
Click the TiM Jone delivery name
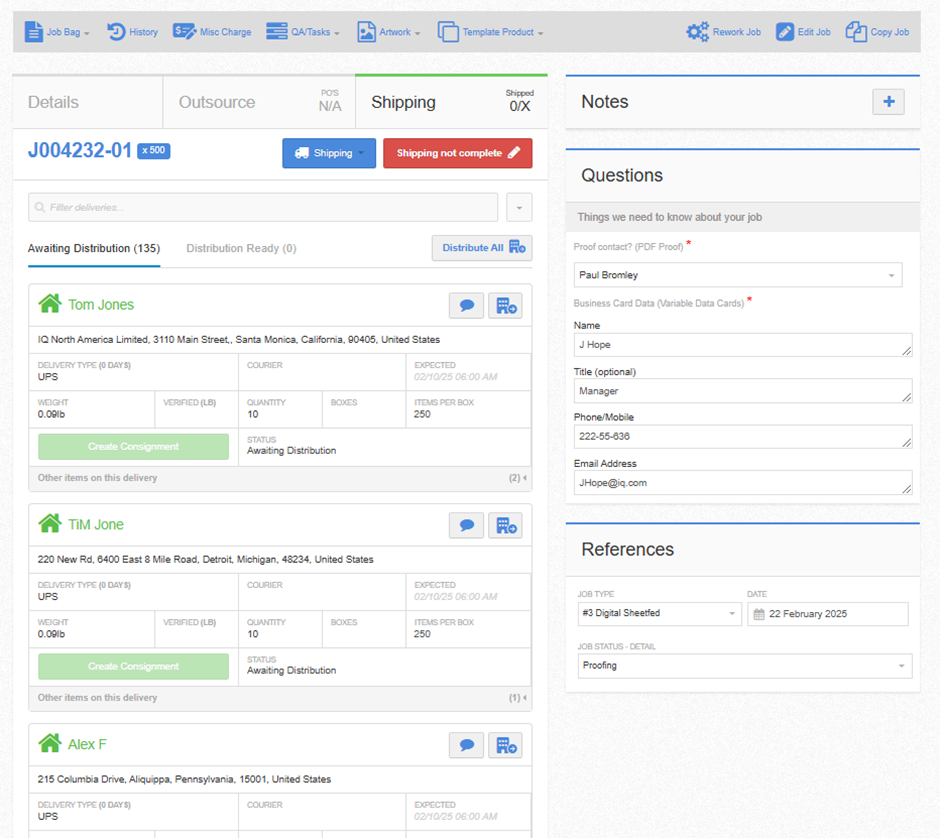coord(96,524)
